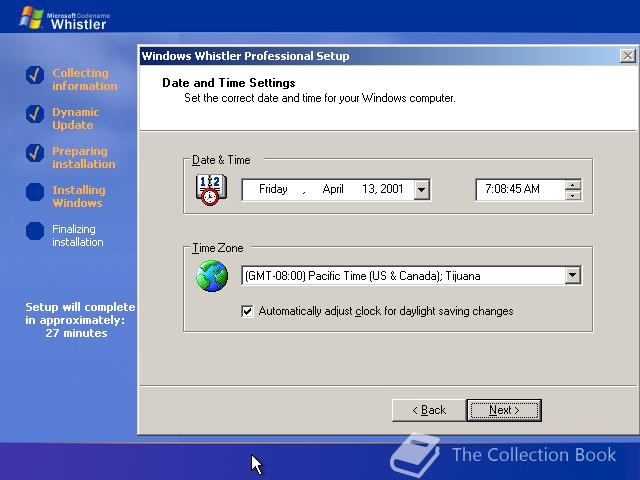Click the calendar and clock icon

pyautogui.click(x=211, y=190)
